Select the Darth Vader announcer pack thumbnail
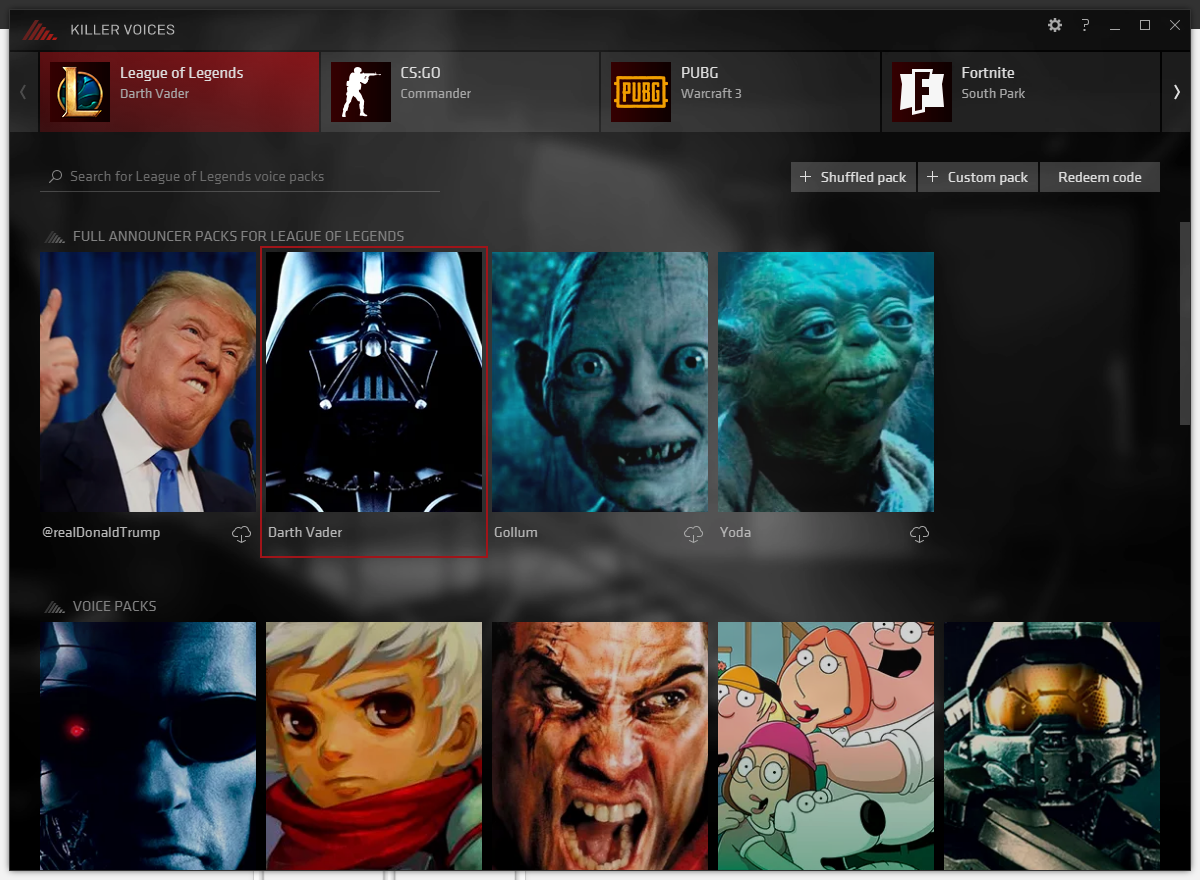 pyautogui.click(x=374, y=382)
